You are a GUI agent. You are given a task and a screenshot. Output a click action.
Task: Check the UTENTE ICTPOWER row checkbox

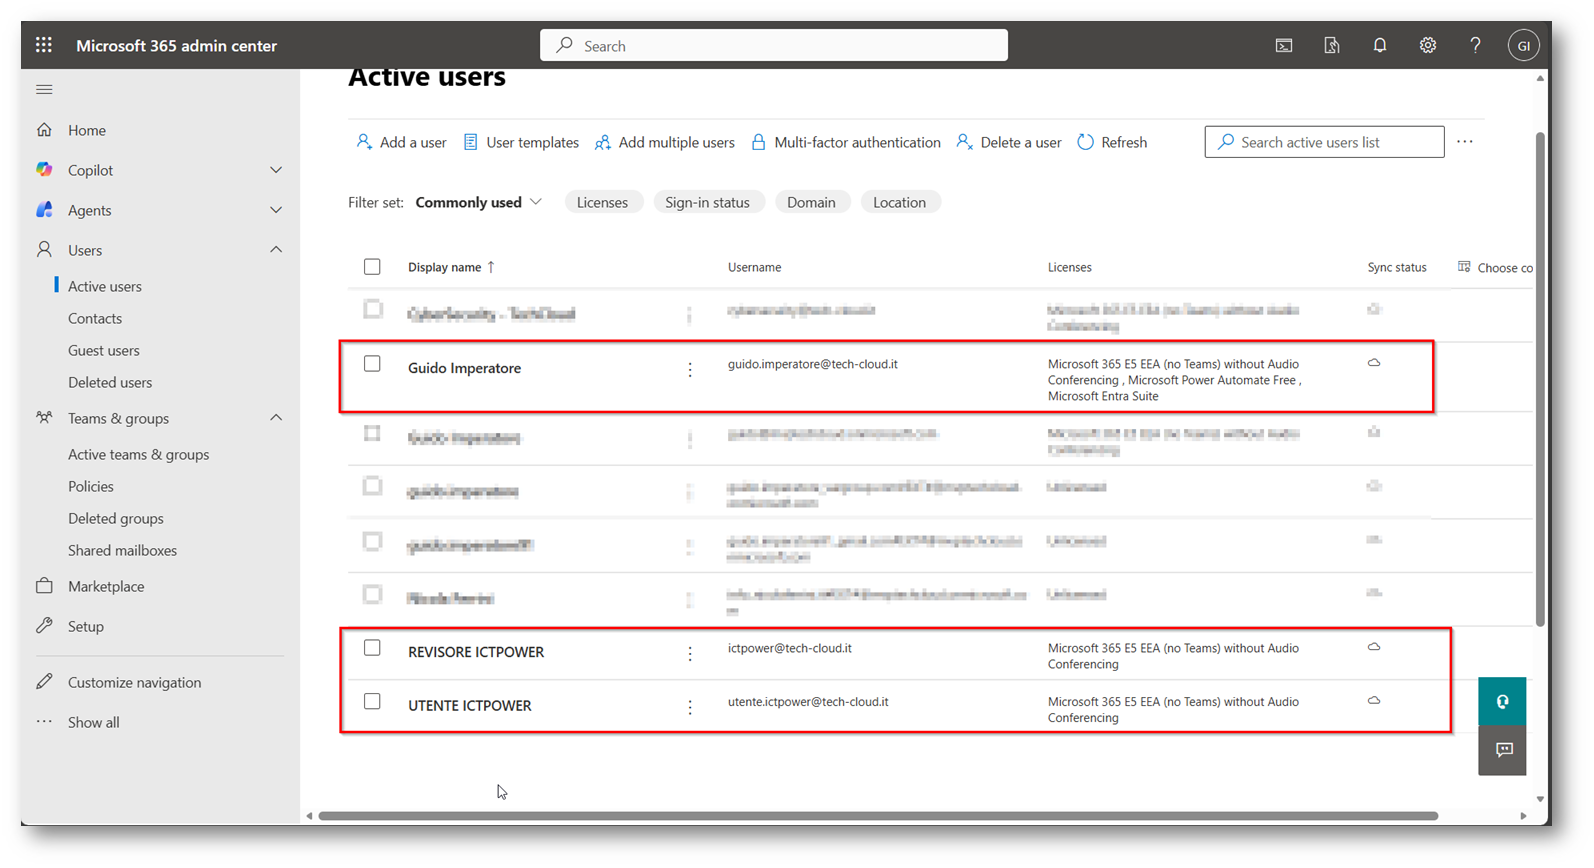click(x=372, y=702)
